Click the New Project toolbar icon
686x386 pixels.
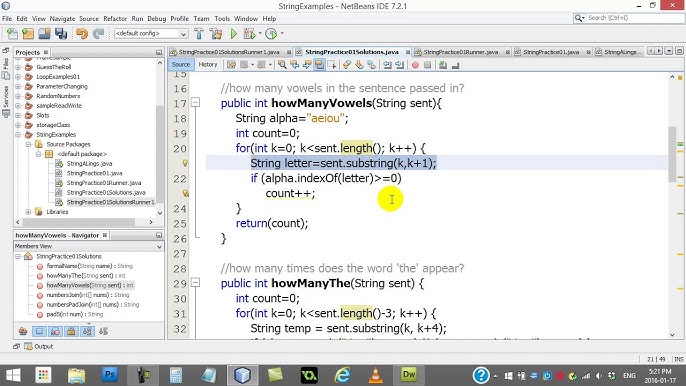pyautogui.click(x=28, y=33)
